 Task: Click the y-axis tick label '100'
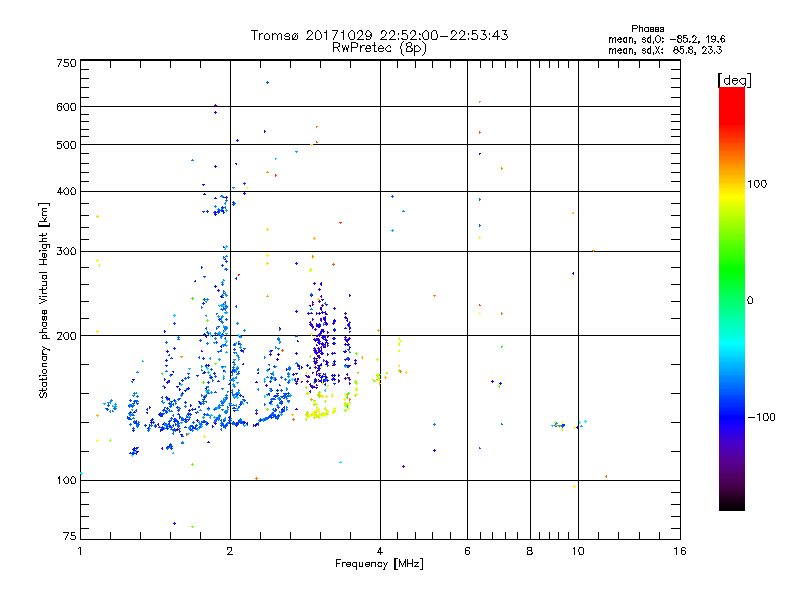pyautogui.click(x=66, y=480)
